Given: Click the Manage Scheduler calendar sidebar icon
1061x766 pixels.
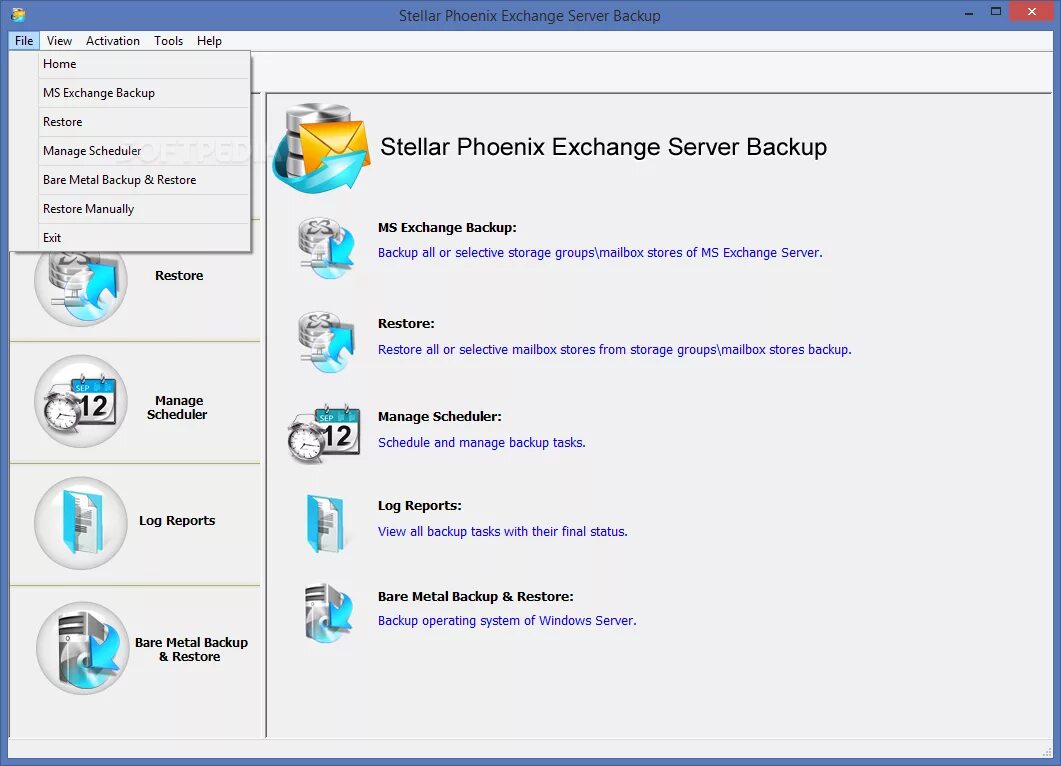Looking at the screenshot, I should [81, 401].
